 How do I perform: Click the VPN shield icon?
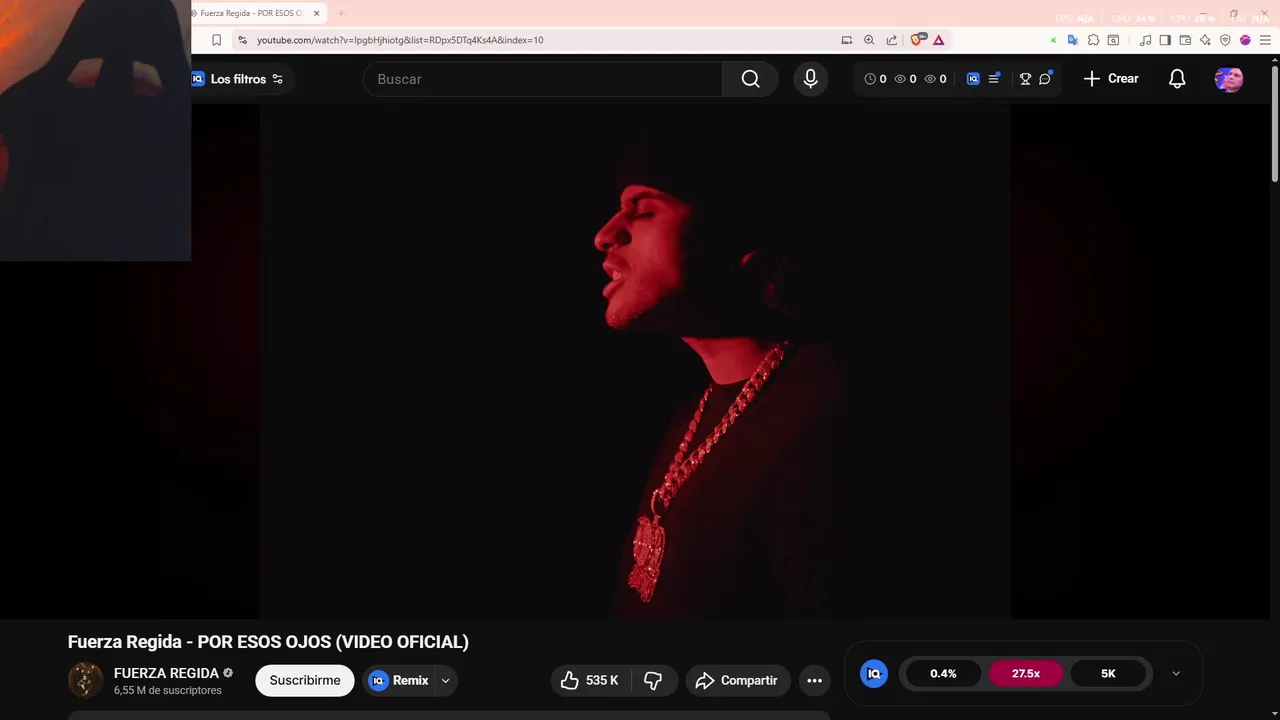tap(1225, 40)
